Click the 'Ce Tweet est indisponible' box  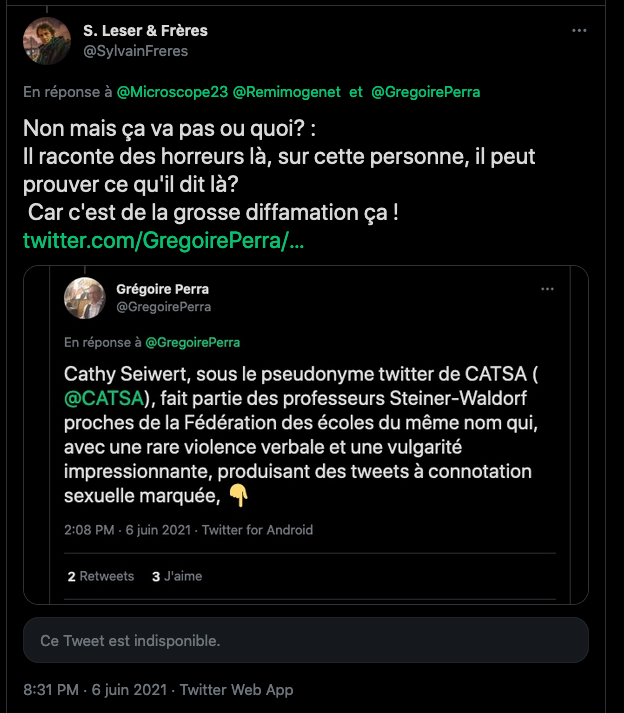pyautogui.click(x=306, y=640)
